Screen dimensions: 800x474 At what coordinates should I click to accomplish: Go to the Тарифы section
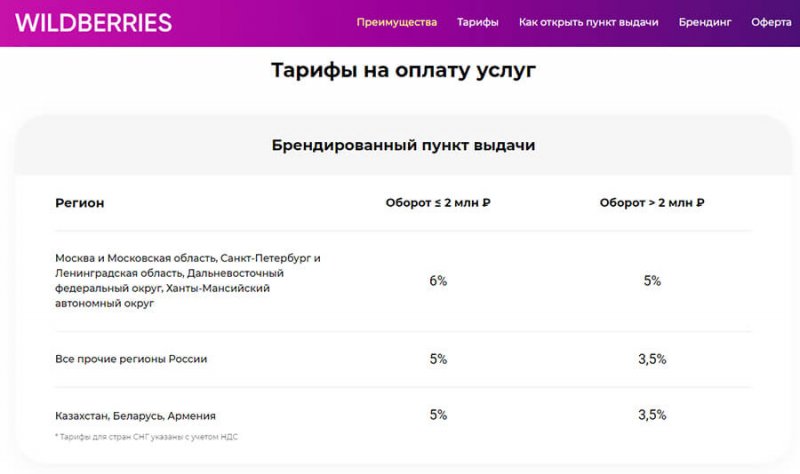[477, 22]
